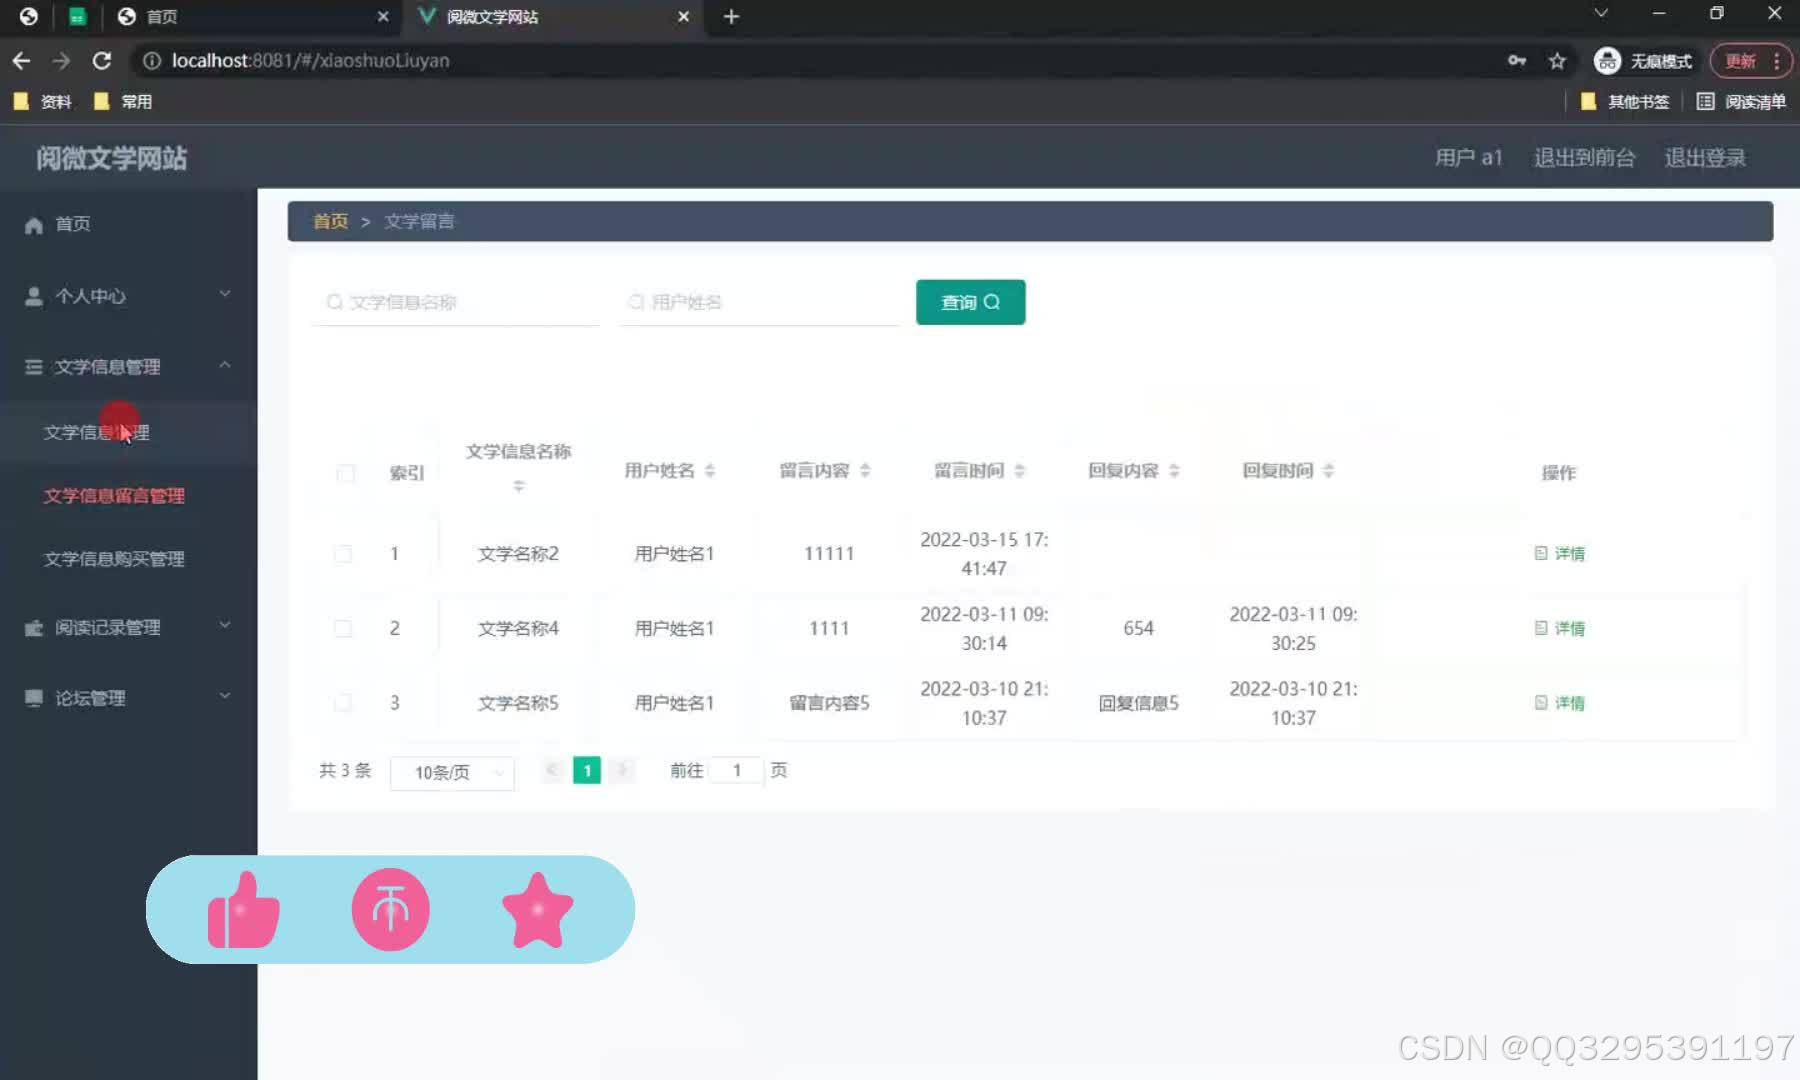Click the site info icon in address bar

click(x=152, y=61)
